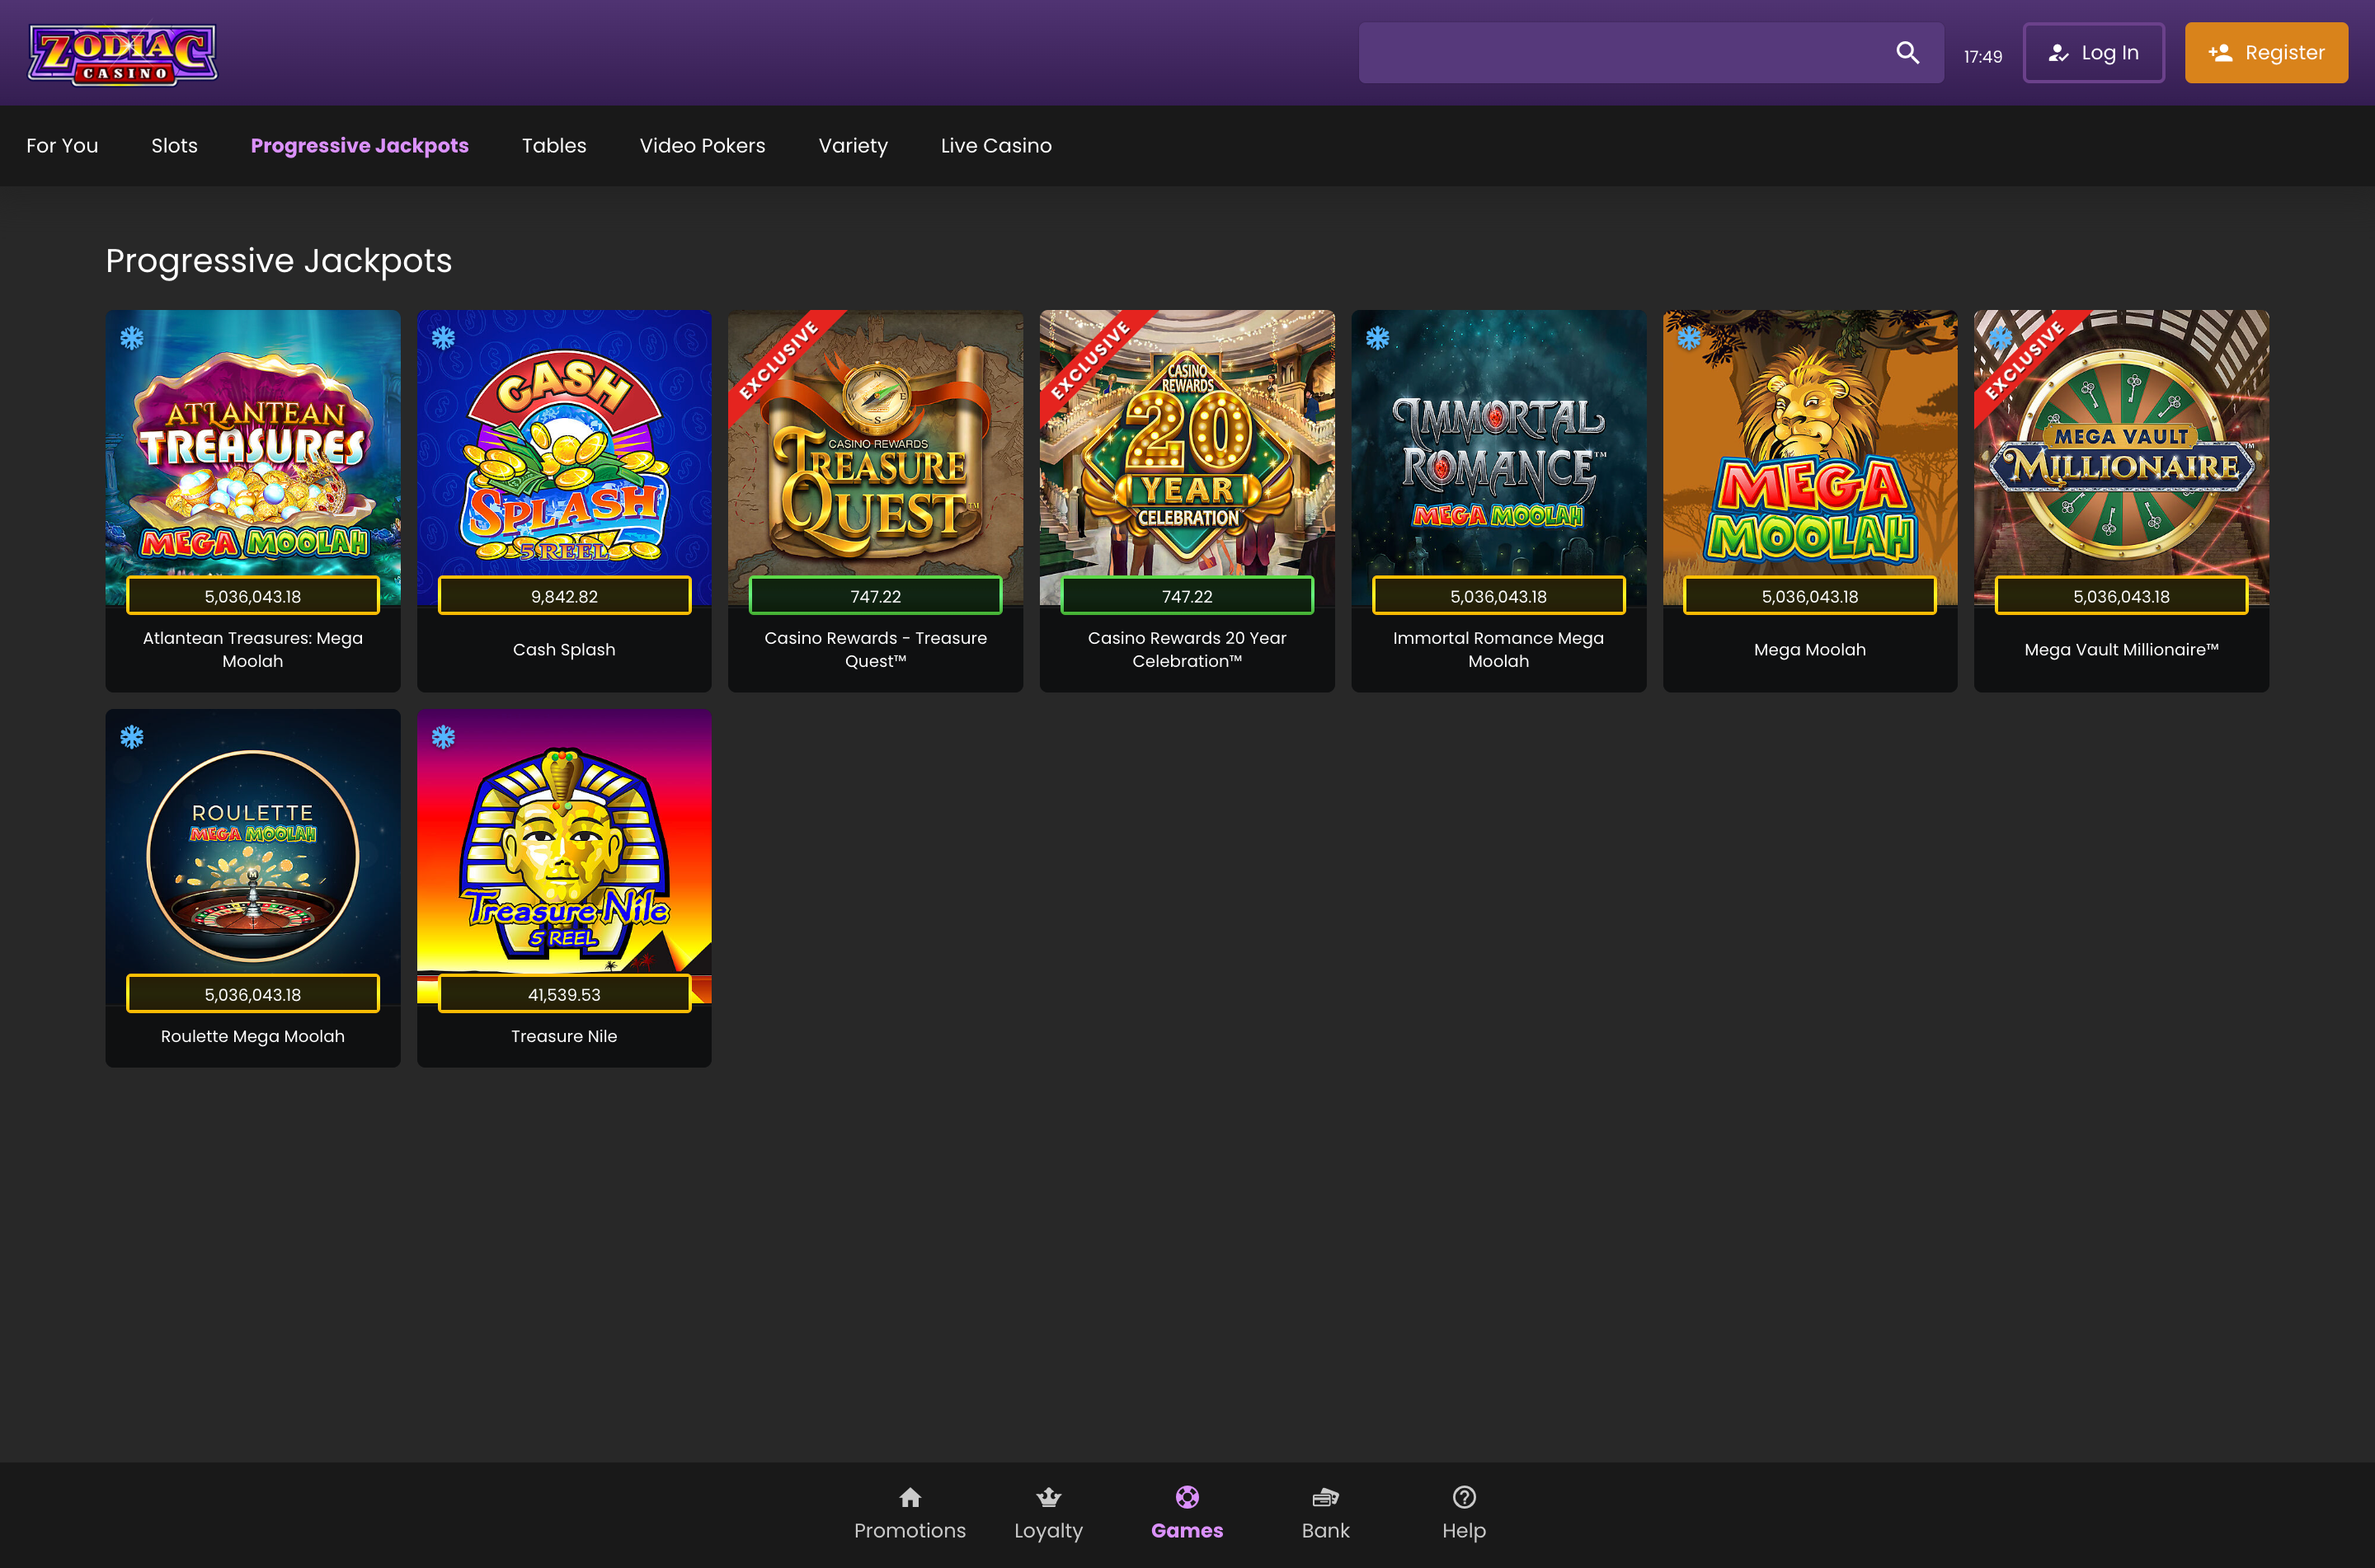2375x1568 pixels.
Task: Switch to Live Casino tab
Action: (x=996, y=146)
